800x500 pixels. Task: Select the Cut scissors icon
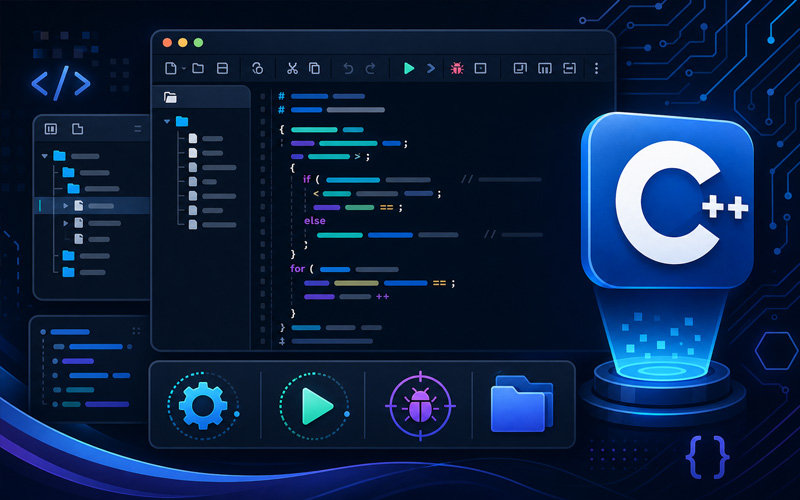(292, 68)
